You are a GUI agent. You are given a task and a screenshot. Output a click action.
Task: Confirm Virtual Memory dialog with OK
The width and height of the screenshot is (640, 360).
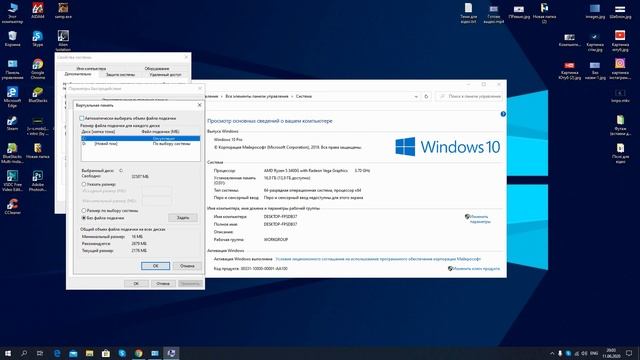156,266
